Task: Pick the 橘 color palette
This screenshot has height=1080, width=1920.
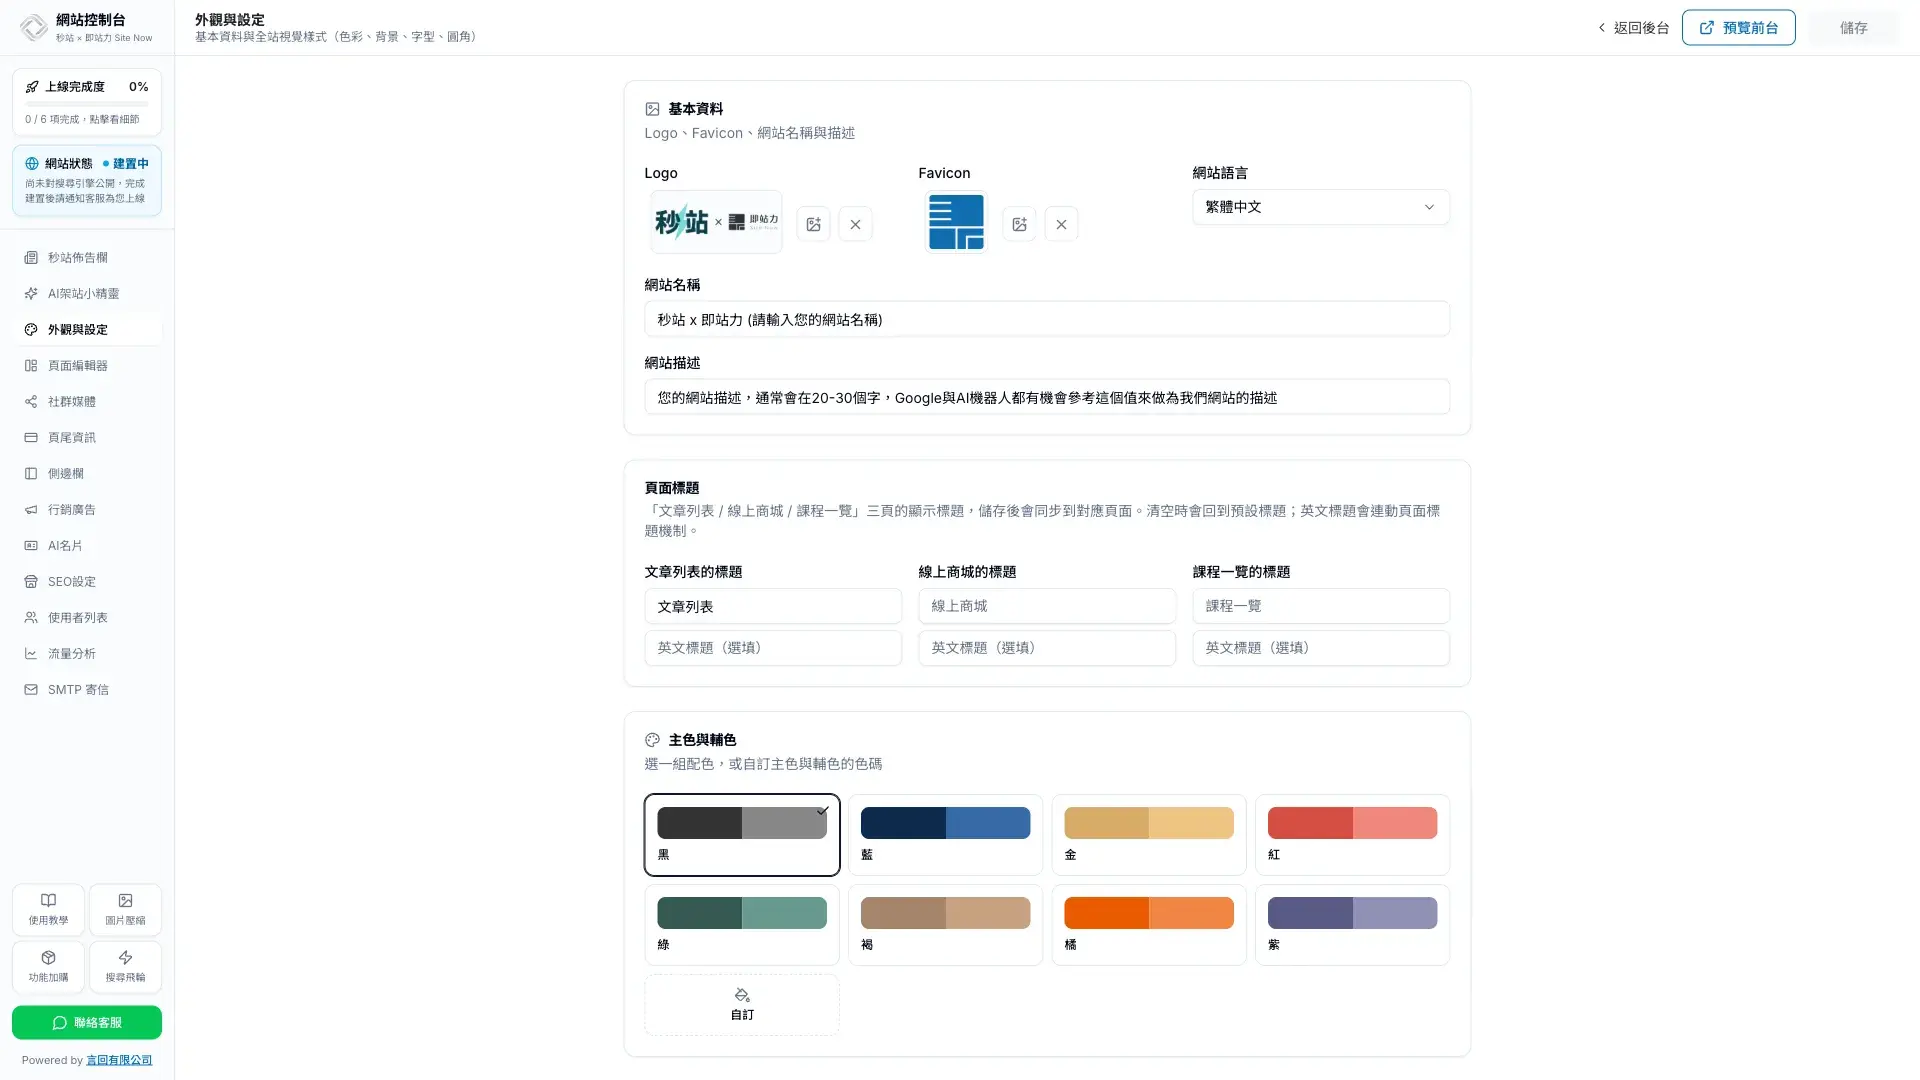Action: click(1149, 925)
